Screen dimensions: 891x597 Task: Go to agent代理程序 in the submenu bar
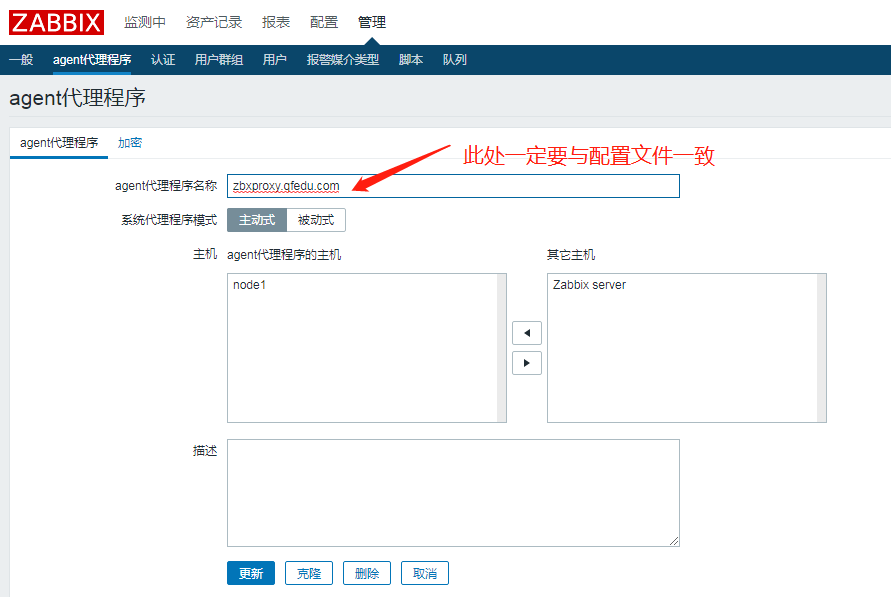pyautogui.click(x=92, y=60)
